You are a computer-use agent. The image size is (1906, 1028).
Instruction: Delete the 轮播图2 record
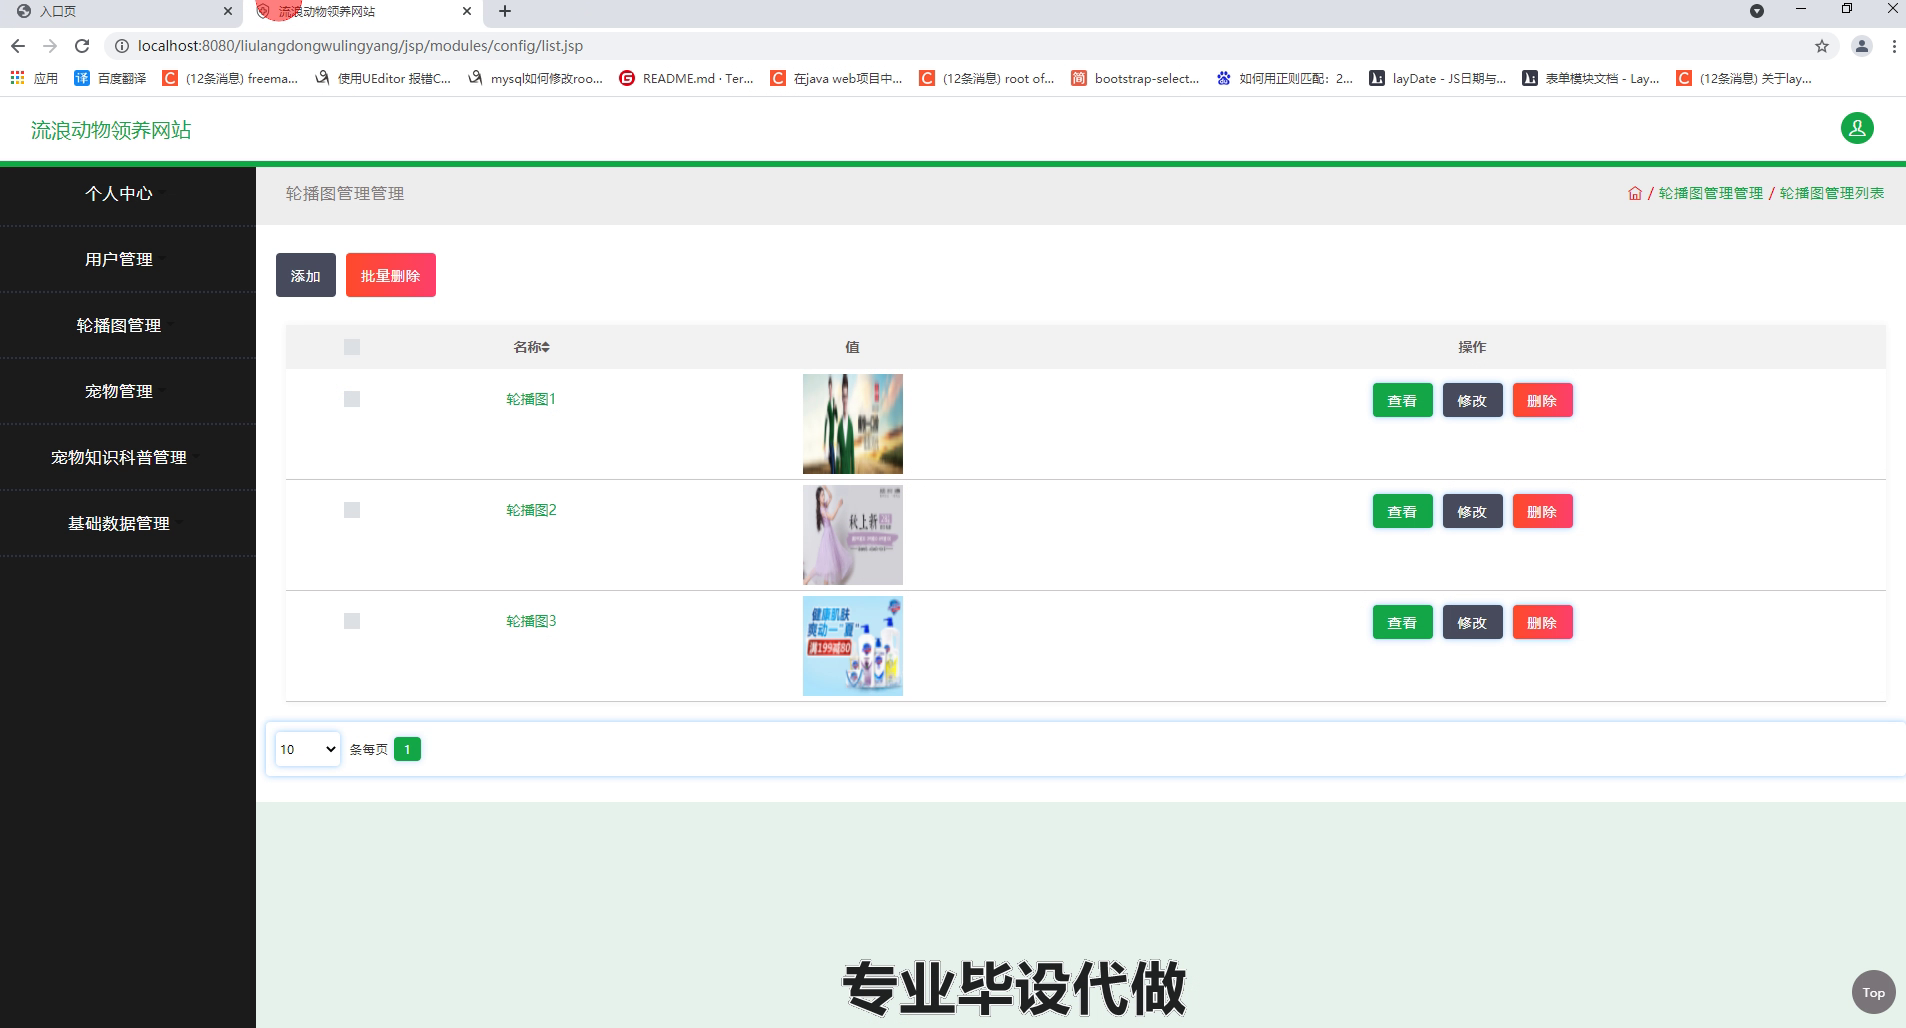pos(1542,511)
